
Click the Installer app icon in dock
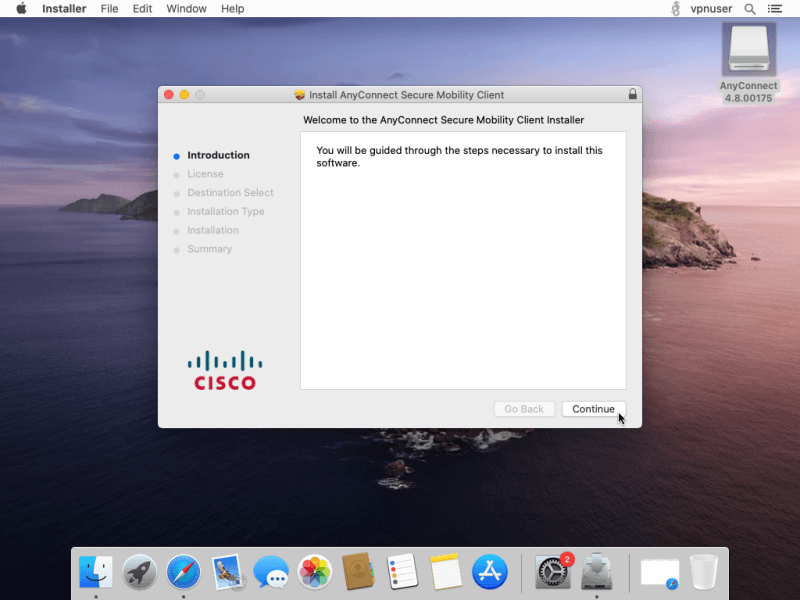point(597,572)
